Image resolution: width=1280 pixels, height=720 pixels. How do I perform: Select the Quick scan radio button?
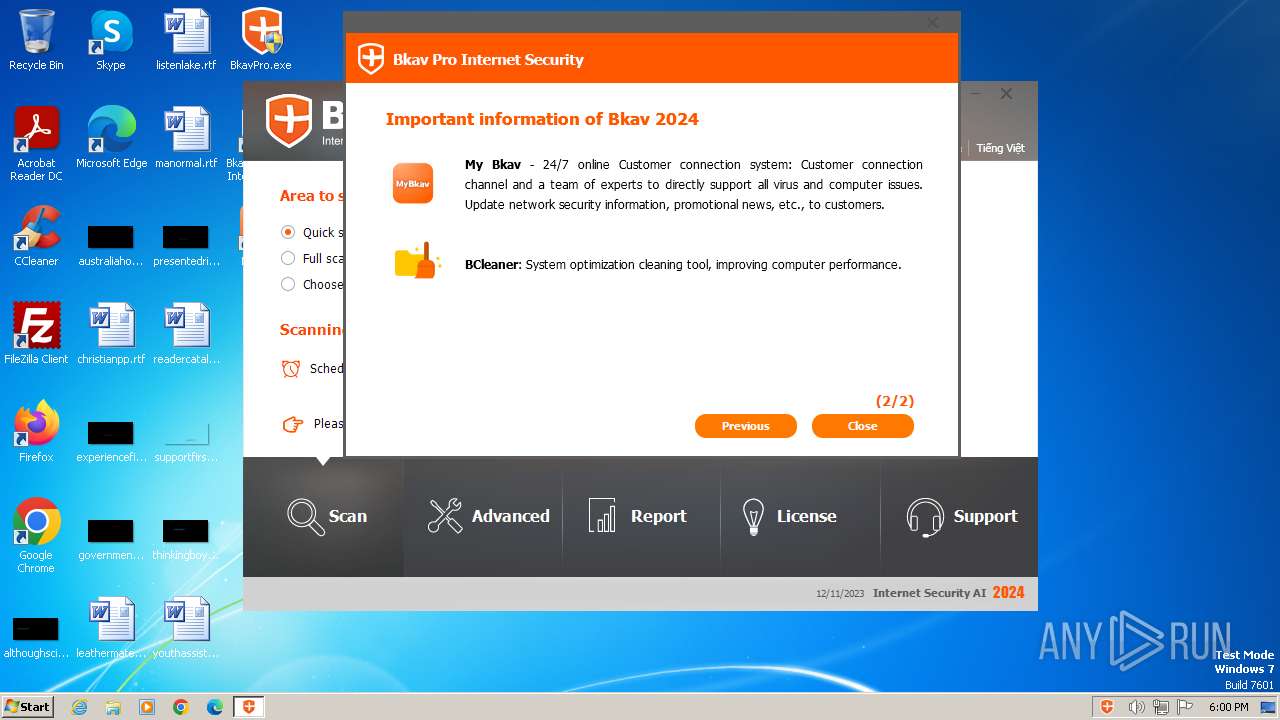click(288, 232)
